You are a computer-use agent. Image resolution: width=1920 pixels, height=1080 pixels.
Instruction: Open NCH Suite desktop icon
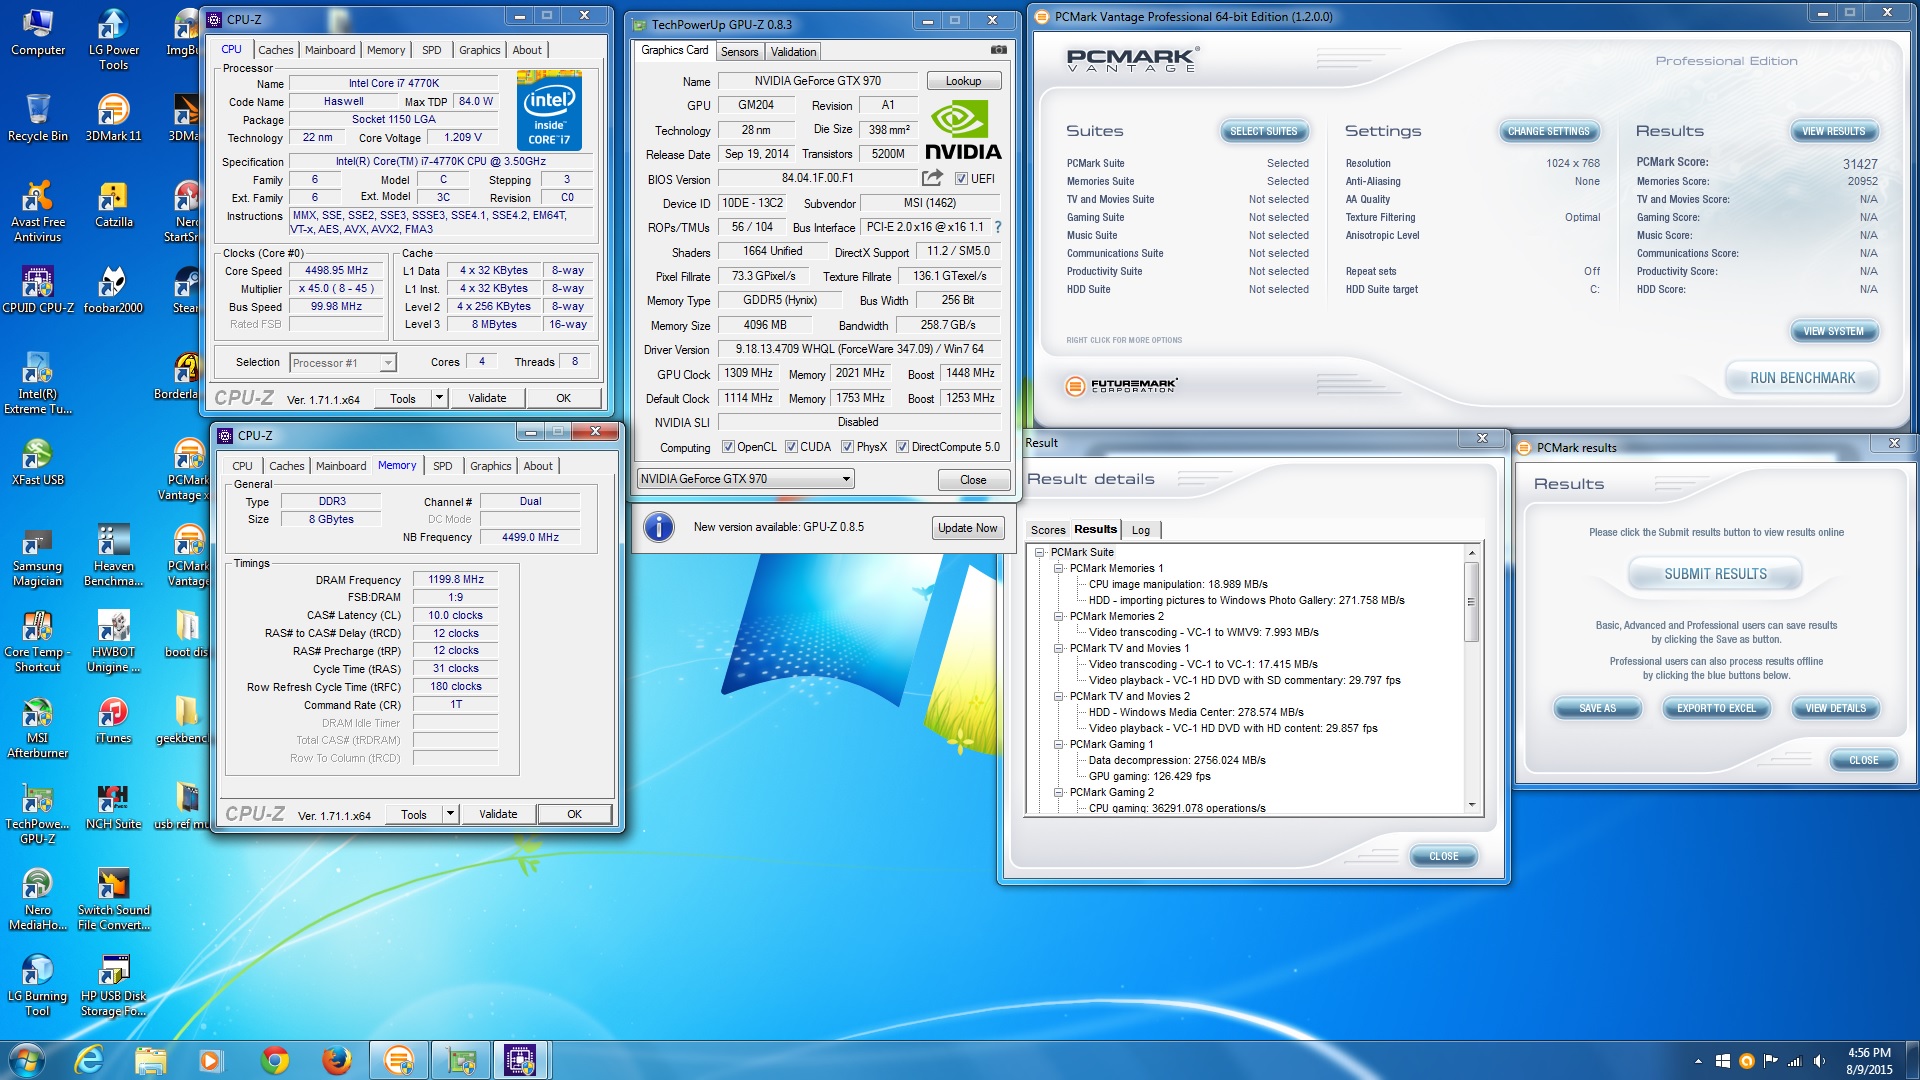point(113,806)
